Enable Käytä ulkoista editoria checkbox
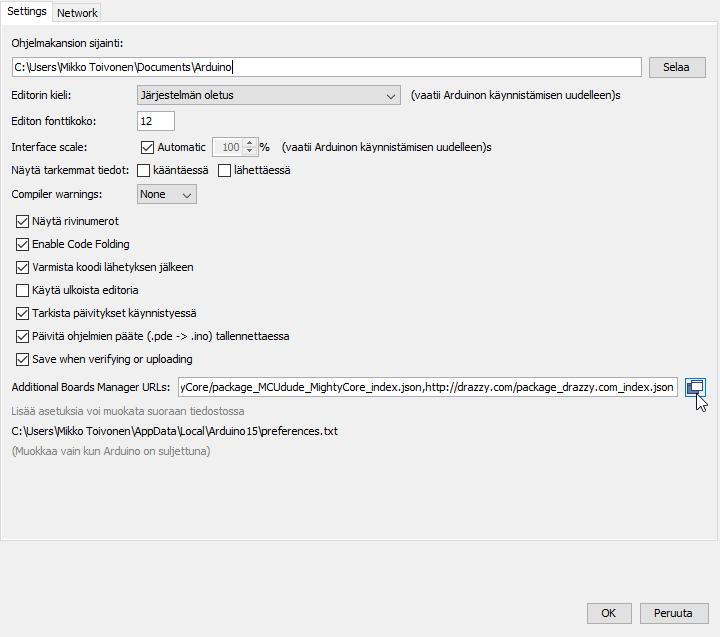This screenshot has height=637, width=720. [22, 290]
